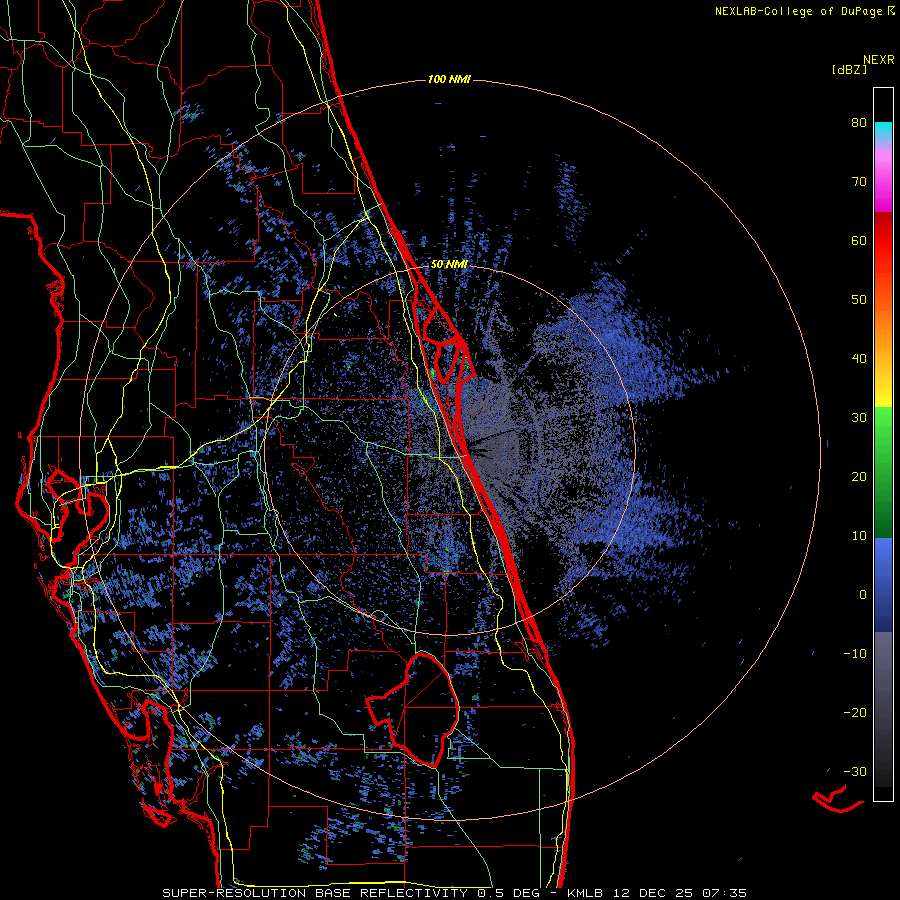Click the 0 value on the dBZ scale
The width and height of the screenshot is (900, 900).
863,595
